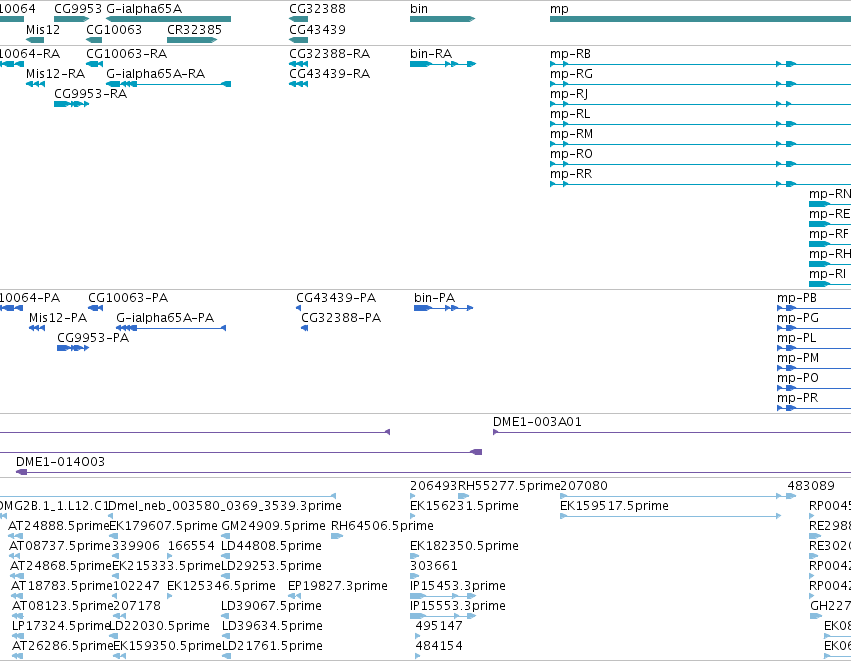Click the teal bin gene arrow glyph

pos(442,19)
